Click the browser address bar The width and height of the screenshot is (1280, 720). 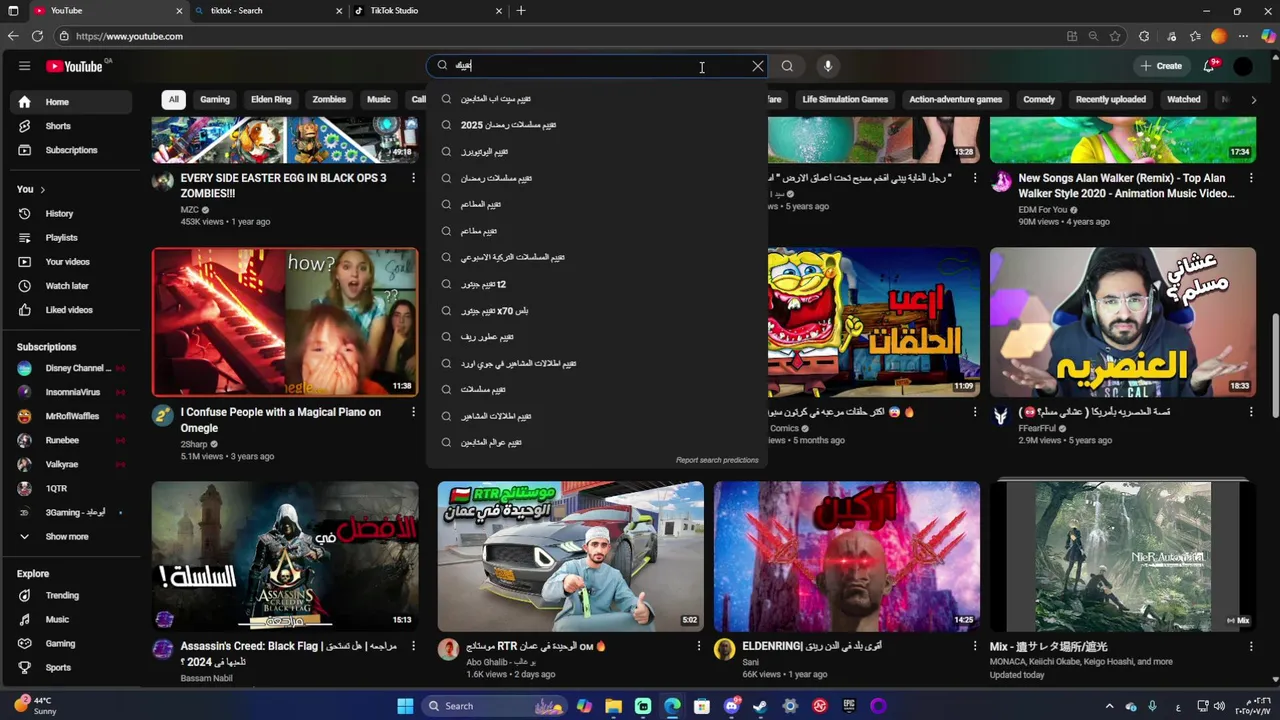click(x=560, y=36)
